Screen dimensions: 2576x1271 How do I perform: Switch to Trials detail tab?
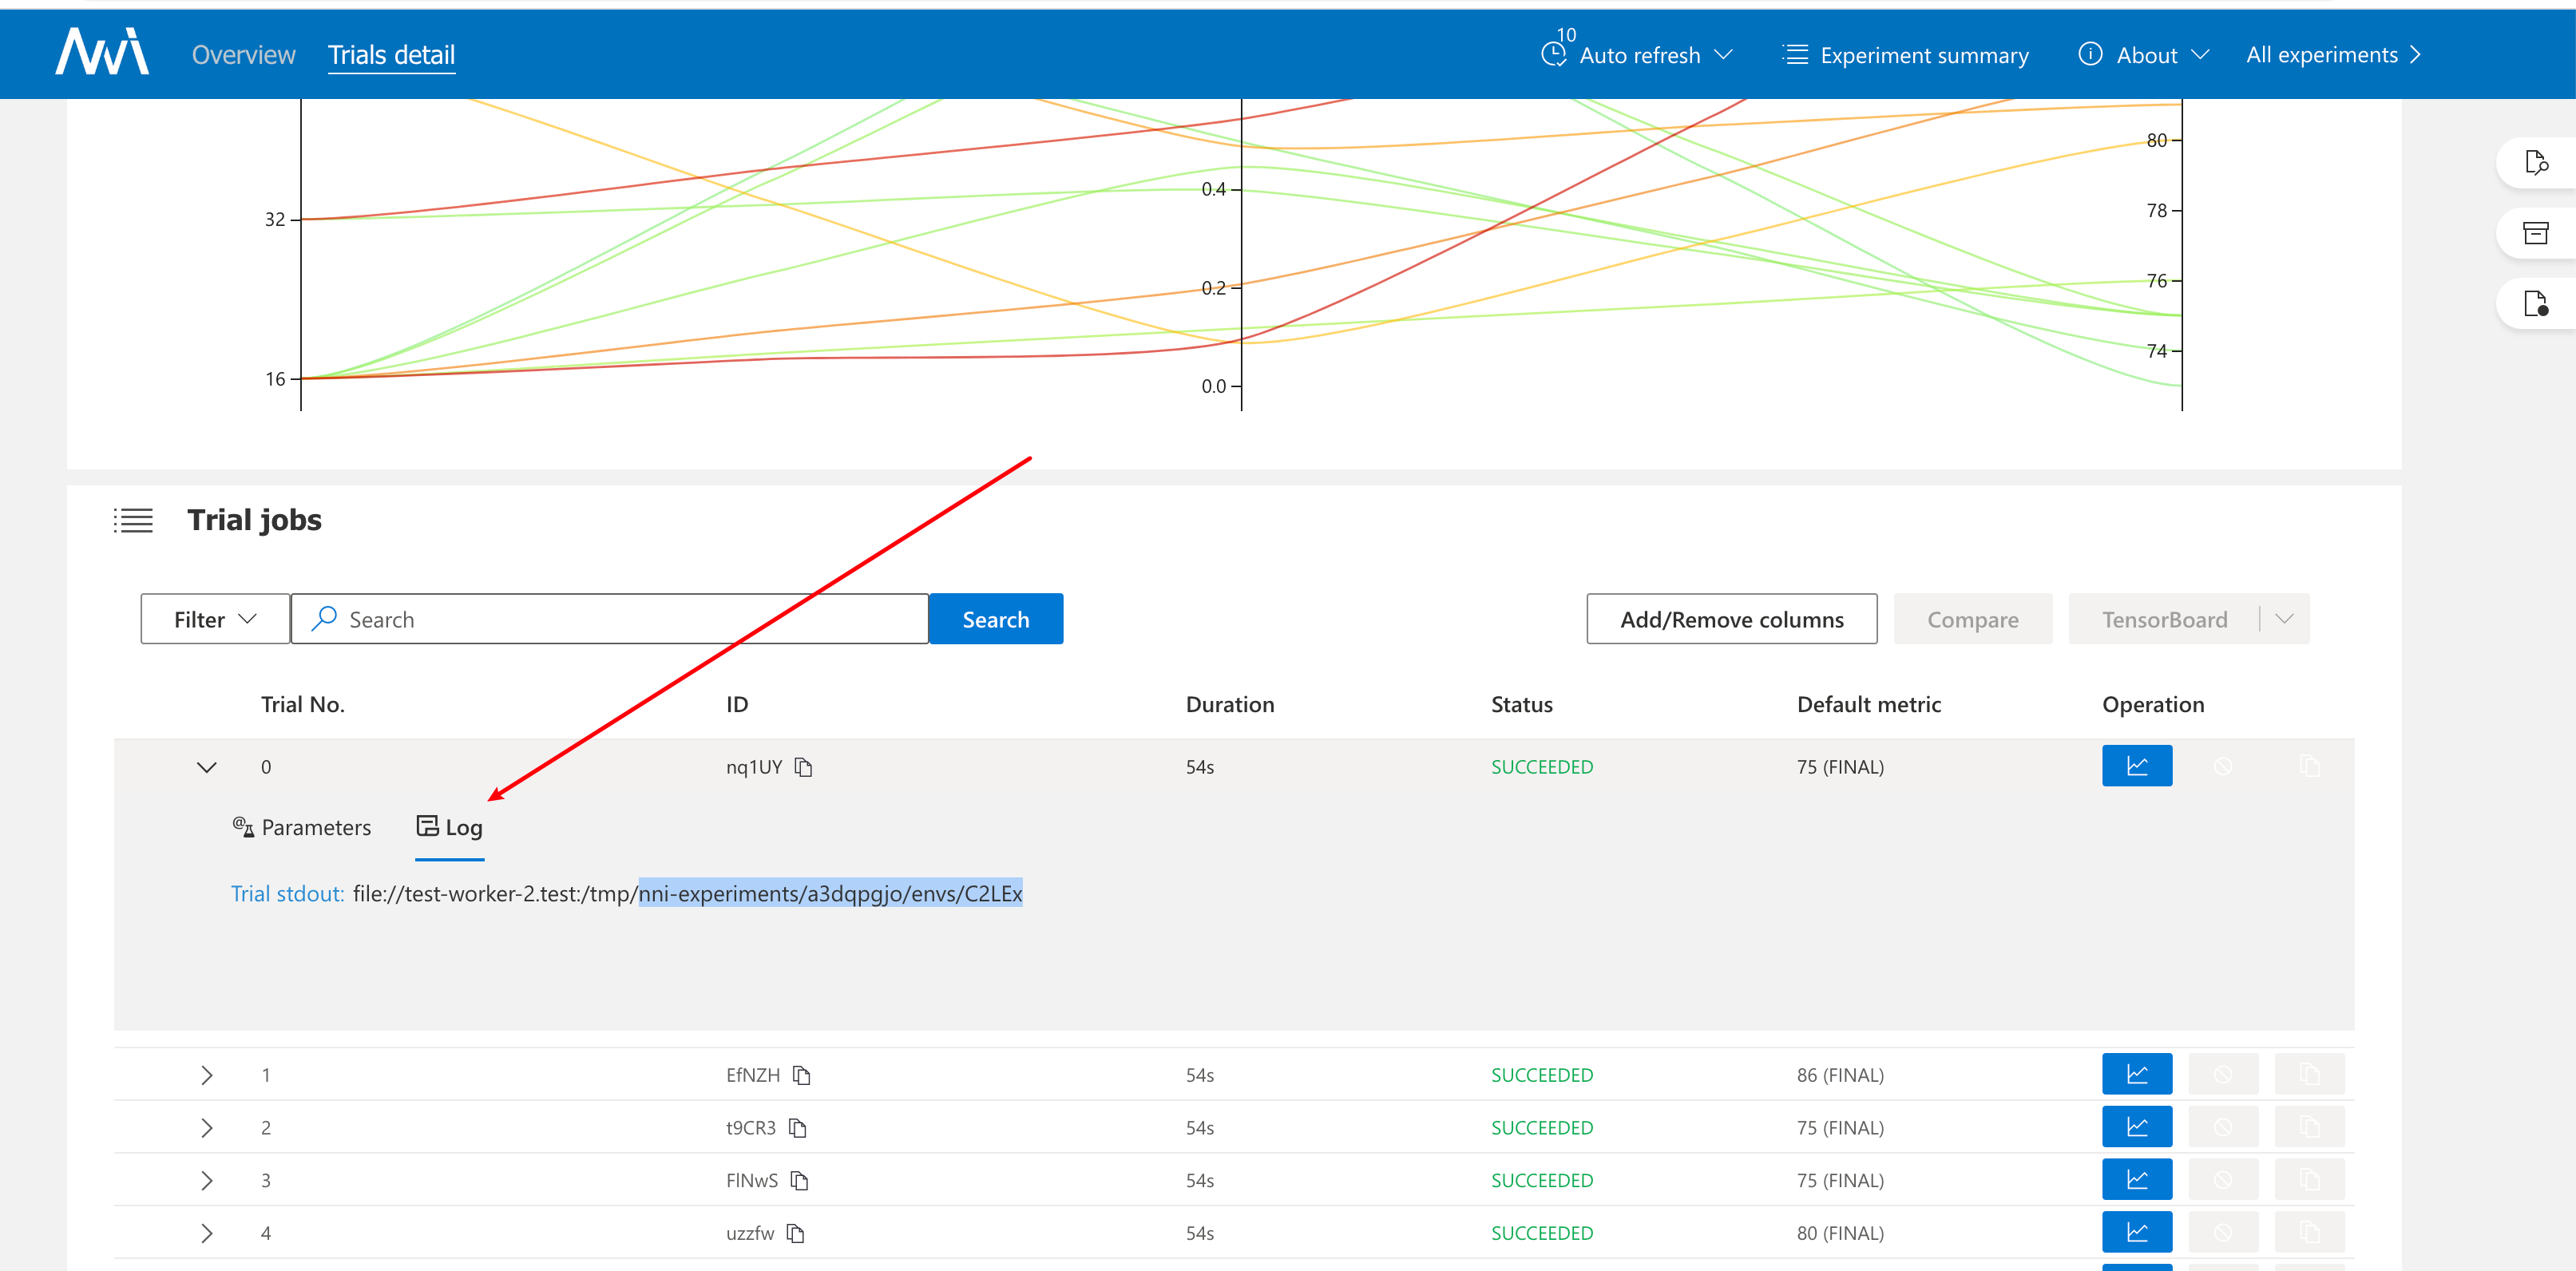pyautogui.click(x=390, y=54)
